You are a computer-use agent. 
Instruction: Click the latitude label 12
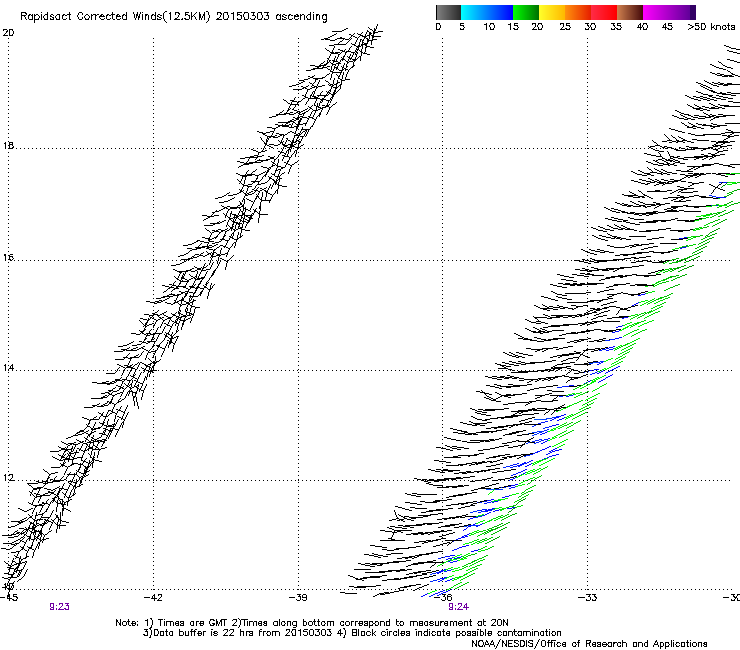pyautogui.click(x=8, y=478)
